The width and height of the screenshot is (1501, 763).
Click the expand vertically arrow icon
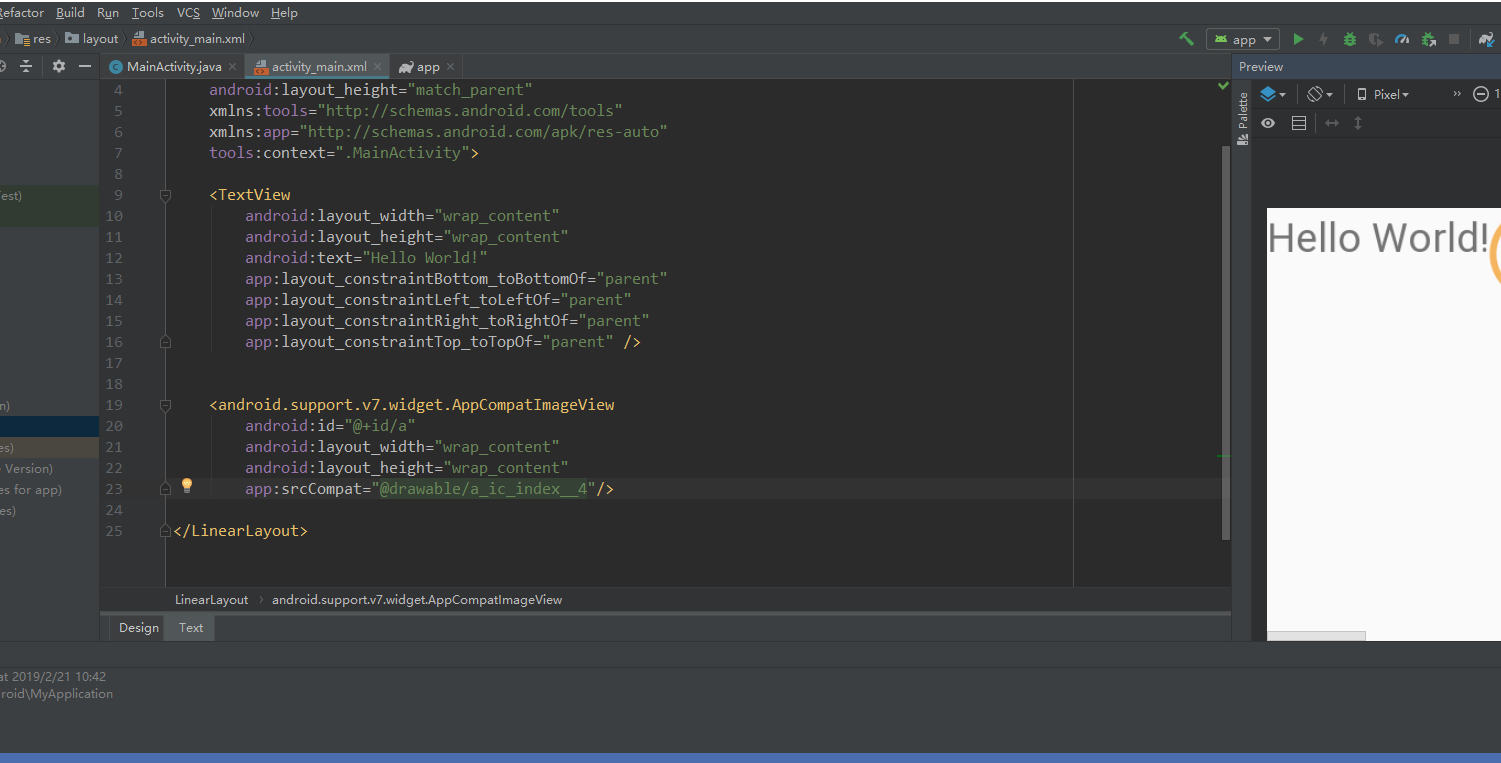pos(1358,123)
